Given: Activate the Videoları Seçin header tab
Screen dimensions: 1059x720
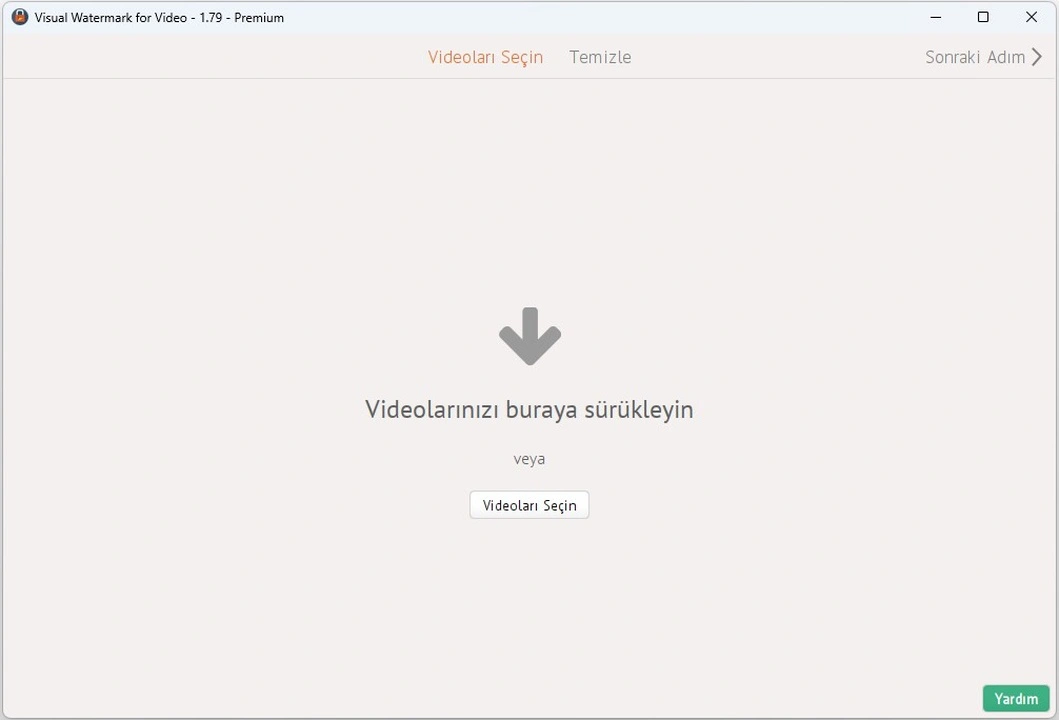Looking at the screenshot, I should click(x=486, y=57).
